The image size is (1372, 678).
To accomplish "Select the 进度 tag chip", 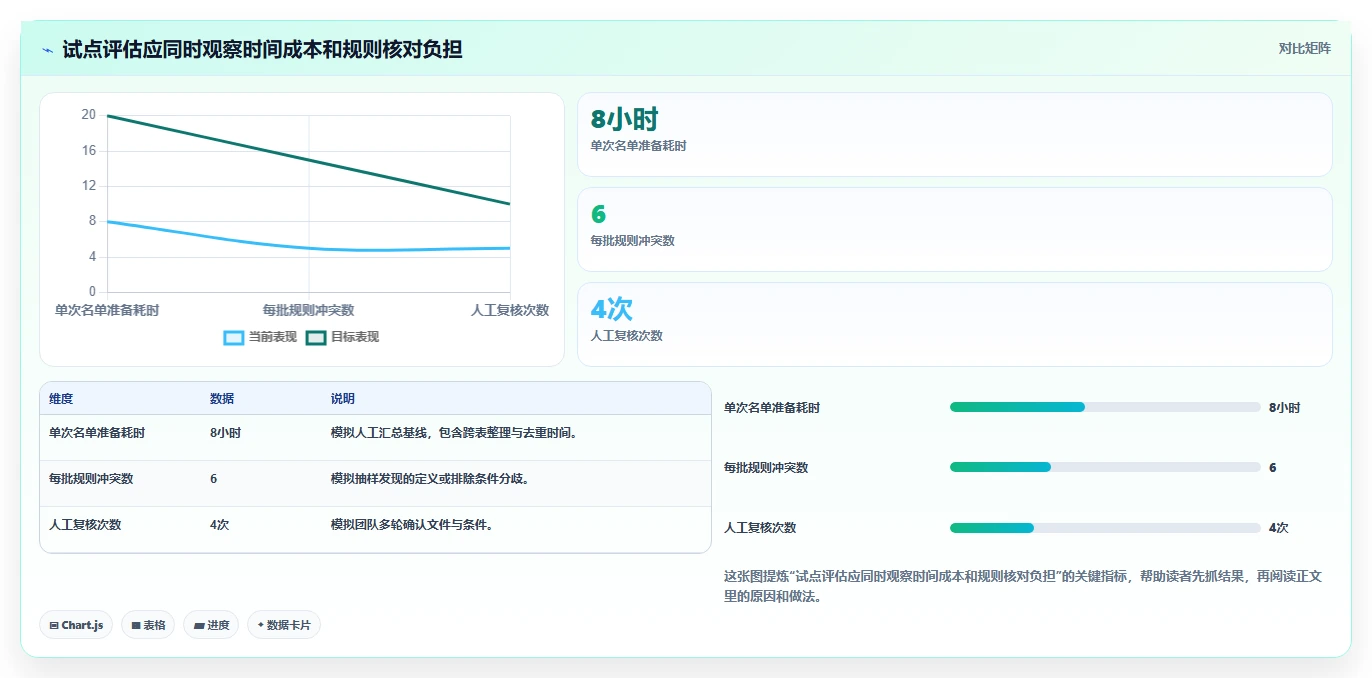I will (x=211, y=625).
